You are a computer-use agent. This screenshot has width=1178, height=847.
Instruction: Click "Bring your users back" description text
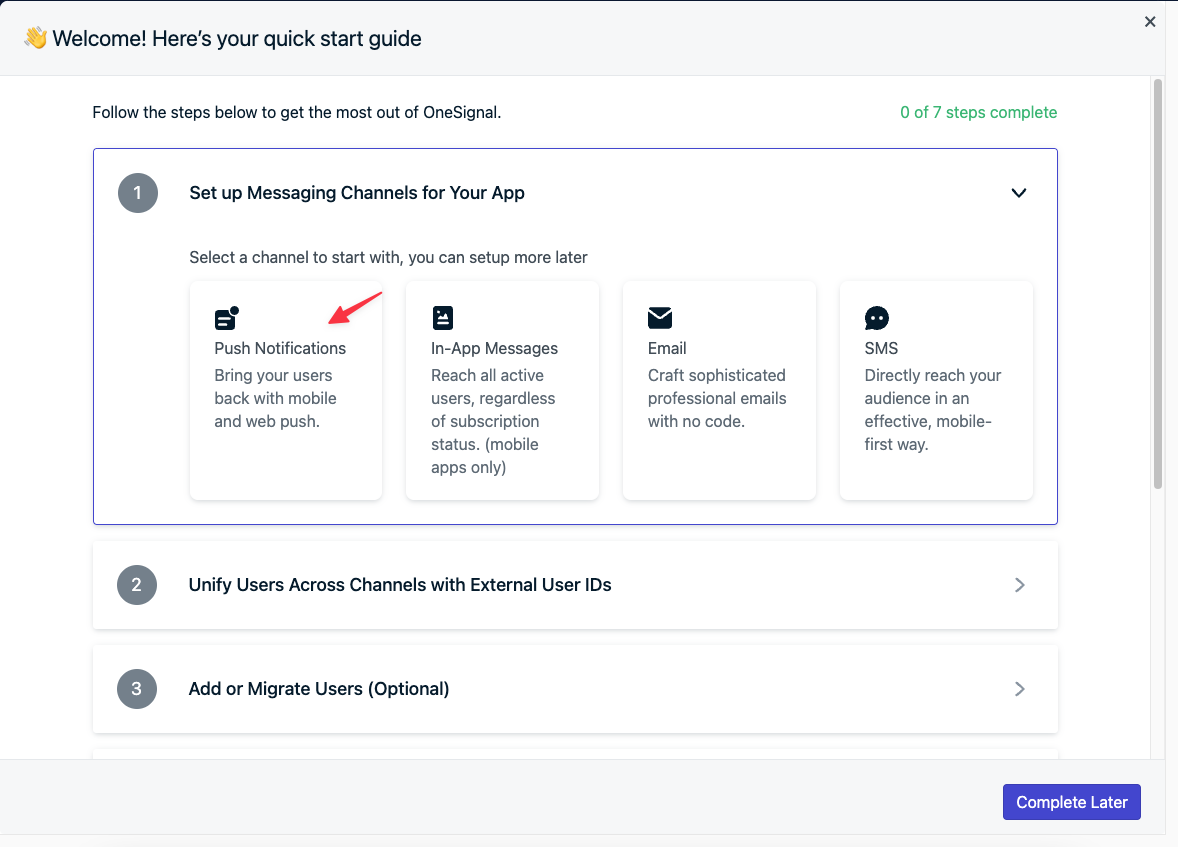click(275, 398)
